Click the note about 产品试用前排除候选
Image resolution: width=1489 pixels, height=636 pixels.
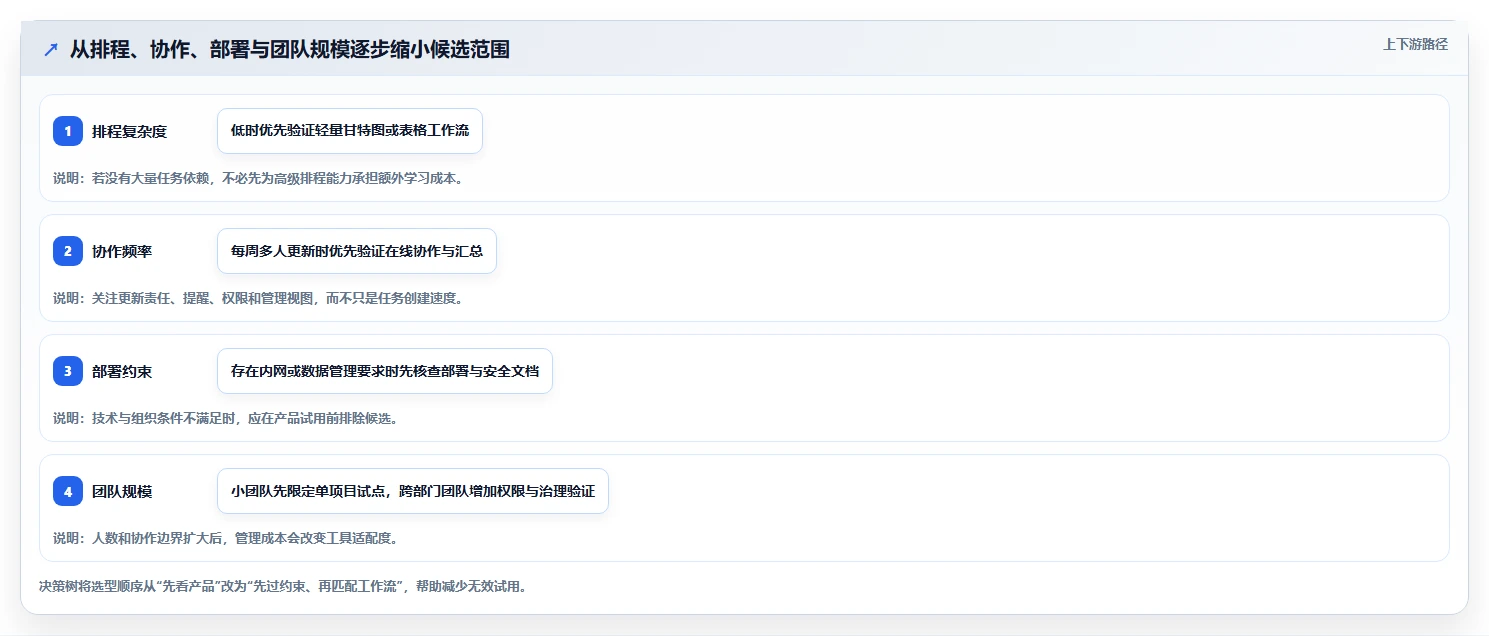coord(226,418)
